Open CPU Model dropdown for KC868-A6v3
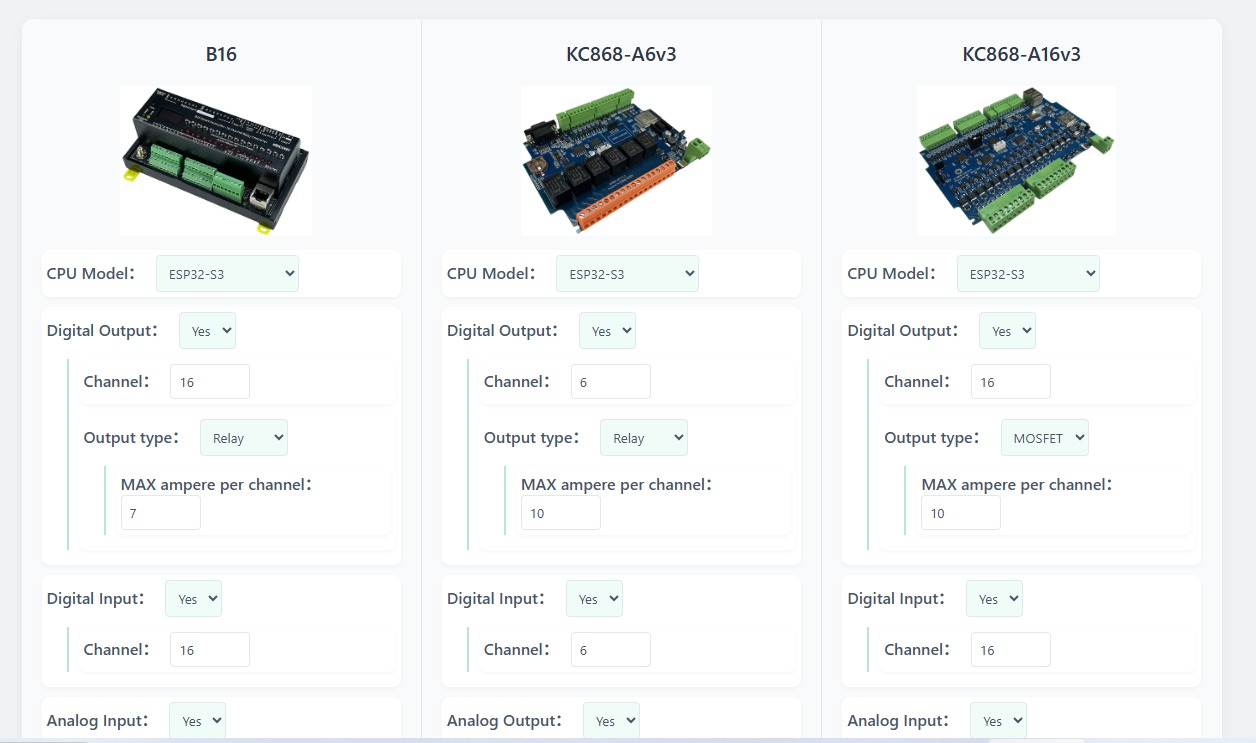This screenshot has height=743, width=1256. point(627,274)
